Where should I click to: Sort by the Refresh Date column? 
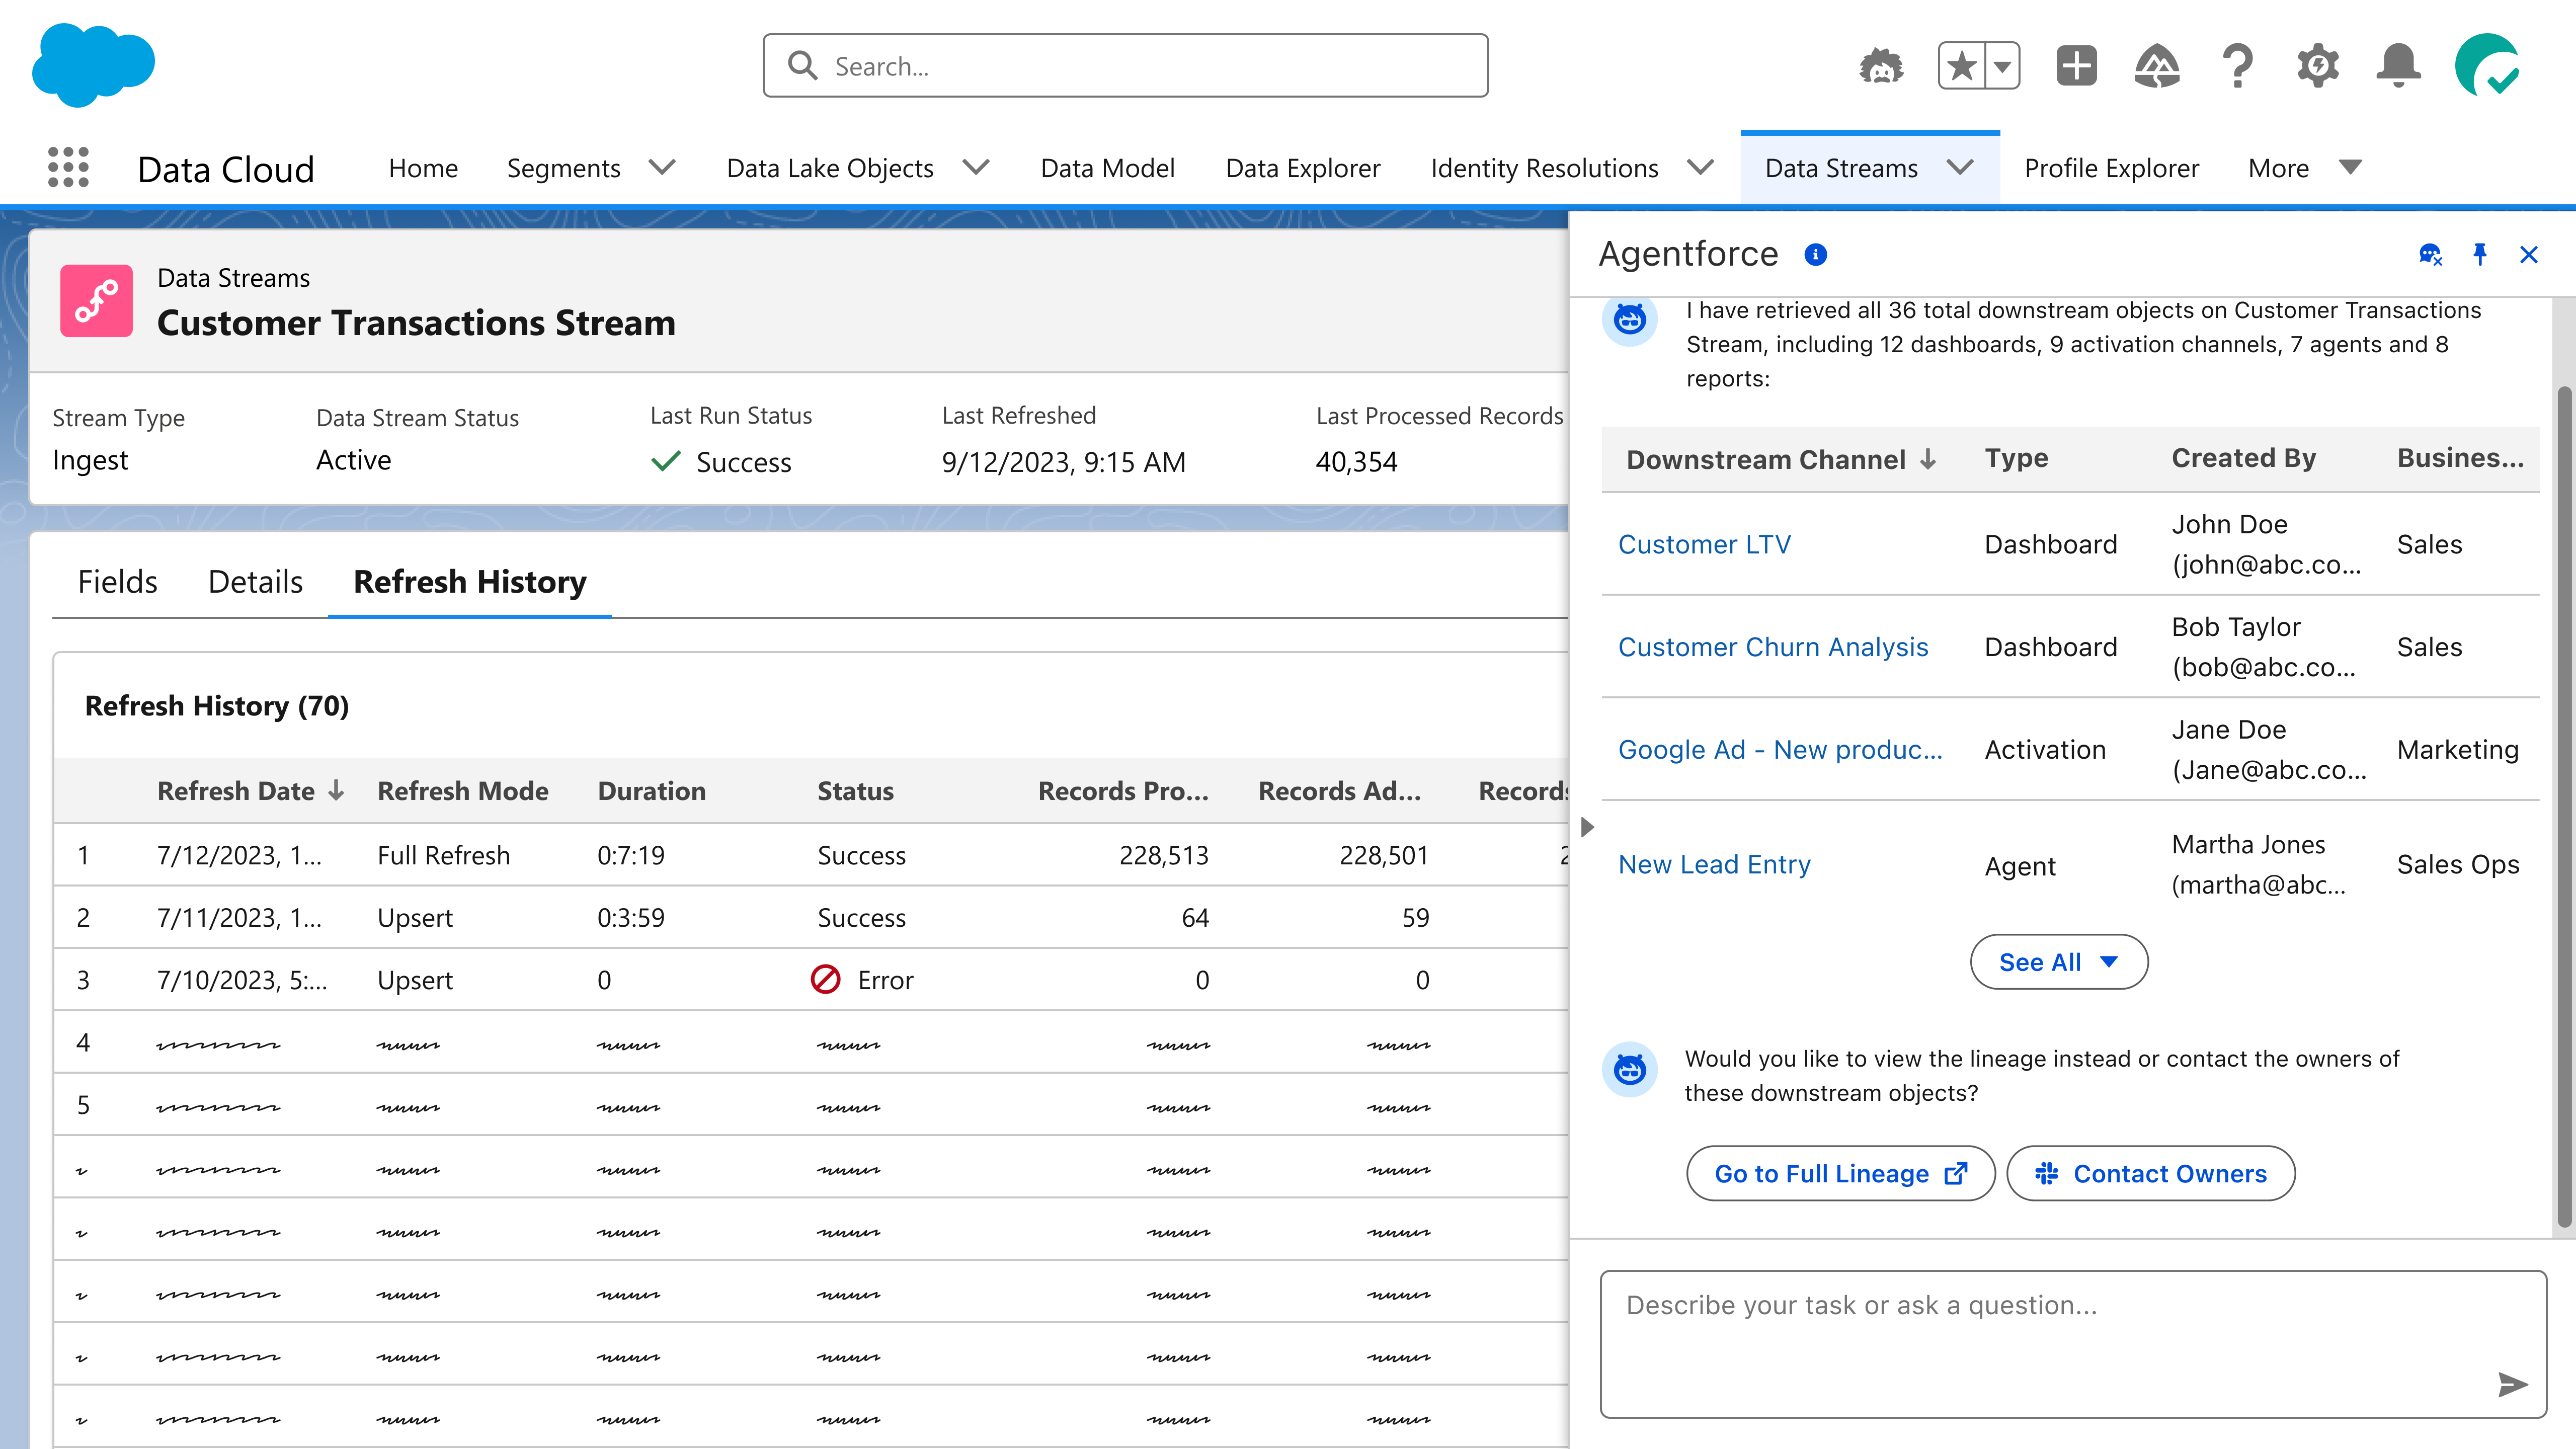tap(250, 790)
